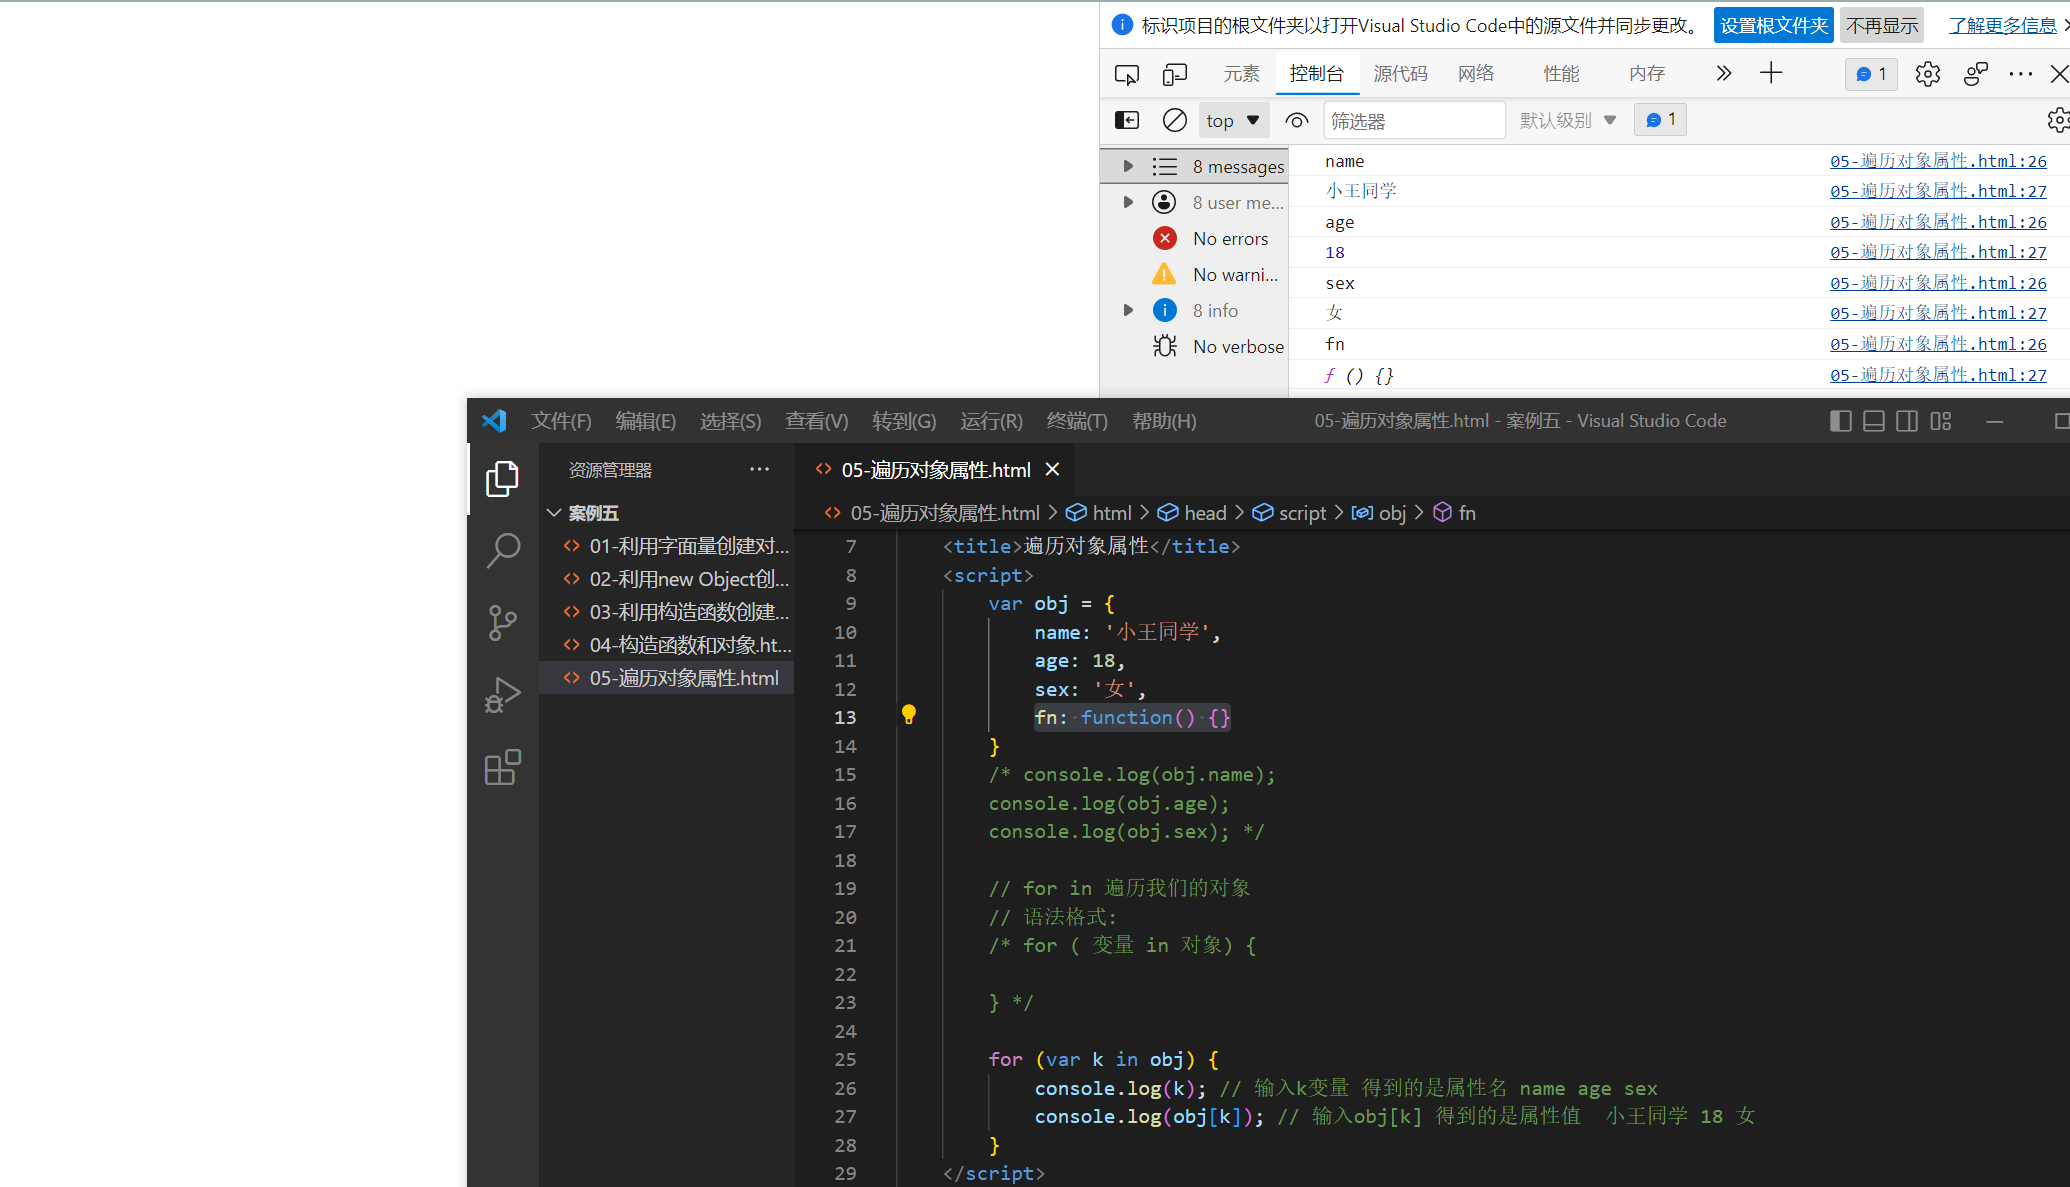Click the 05-遍历对象属性.html tree item
Image resolution: width=2070 pixels, height=1187 pixels.
684,677
